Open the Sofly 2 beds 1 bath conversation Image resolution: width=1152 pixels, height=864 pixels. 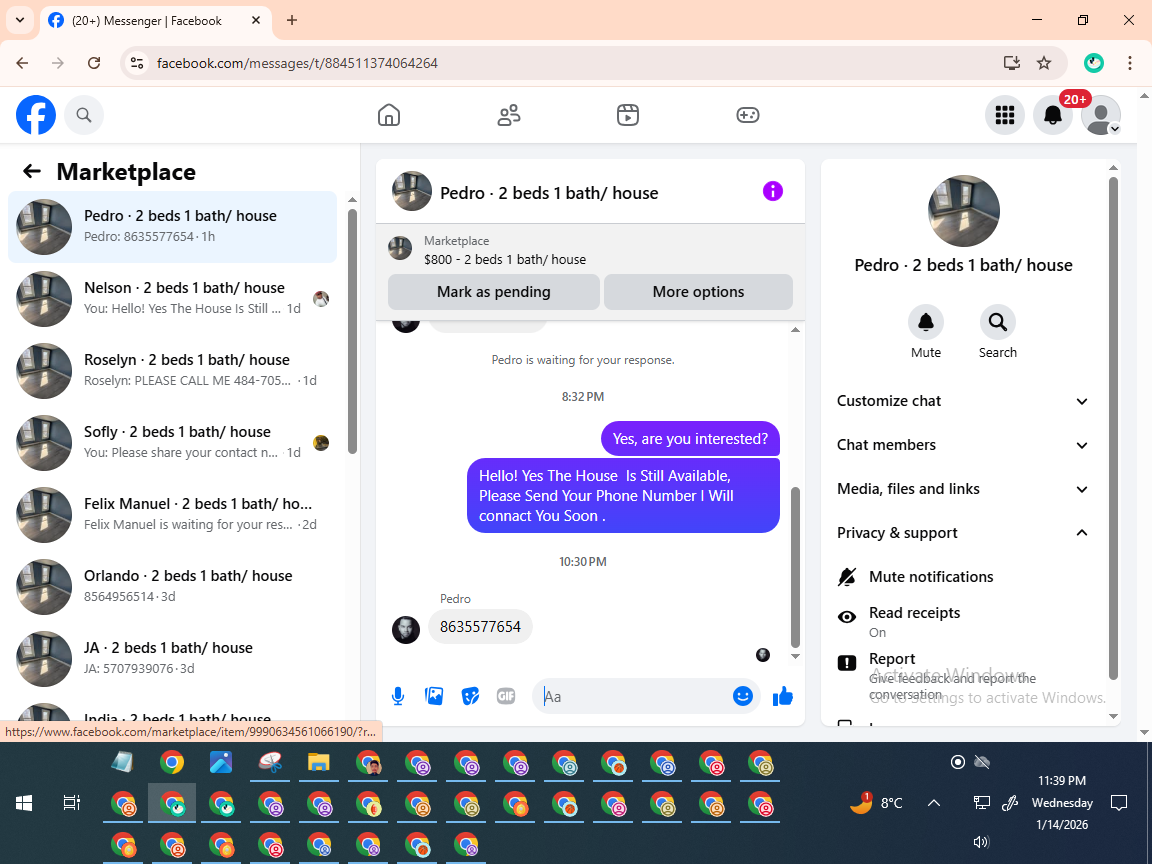coord(173,442)
